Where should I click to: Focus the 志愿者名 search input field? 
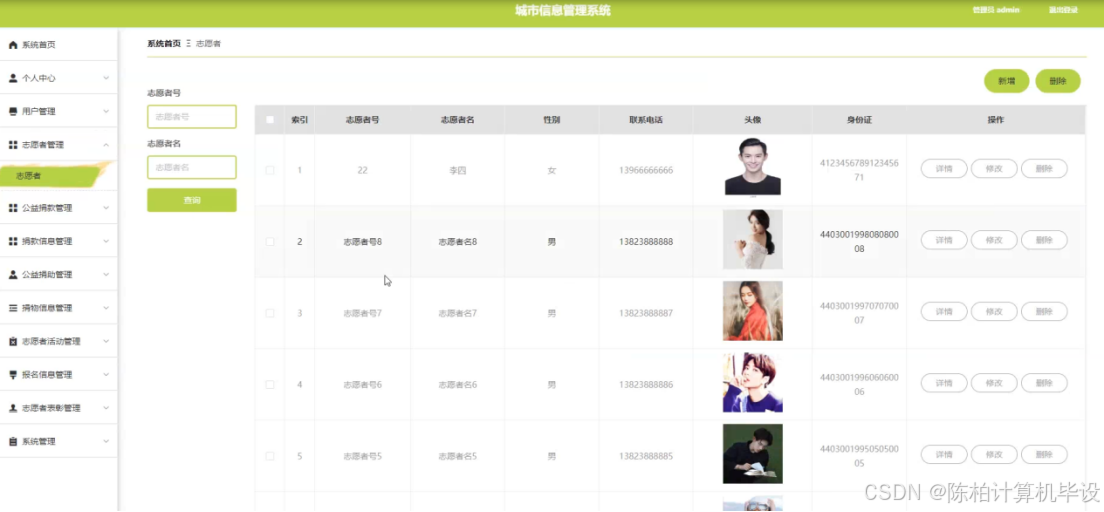[192, 168]
